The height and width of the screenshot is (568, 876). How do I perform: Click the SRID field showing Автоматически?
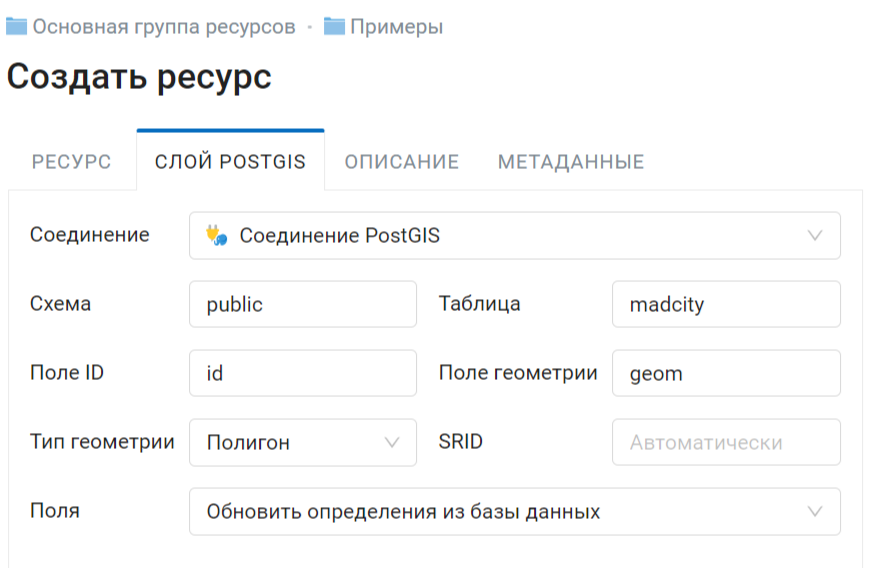[726, 442]
